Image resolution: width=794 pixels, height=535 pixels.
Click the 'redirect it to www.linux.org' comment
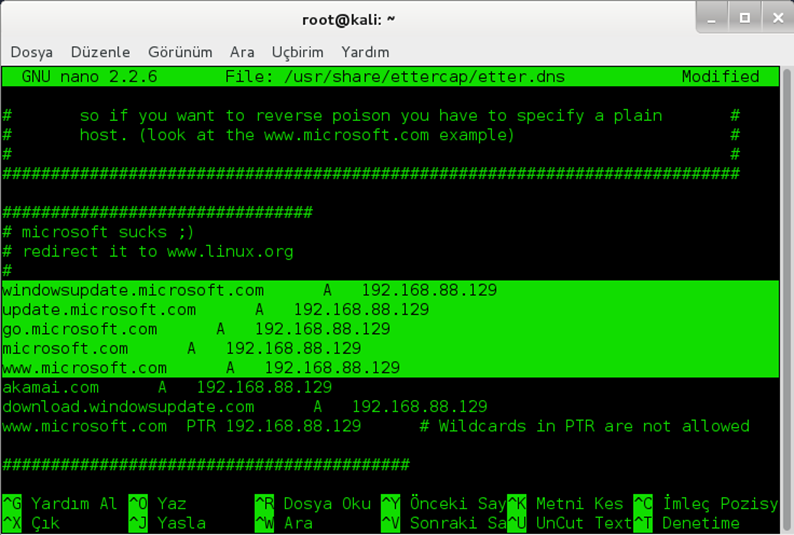[148, 252]
